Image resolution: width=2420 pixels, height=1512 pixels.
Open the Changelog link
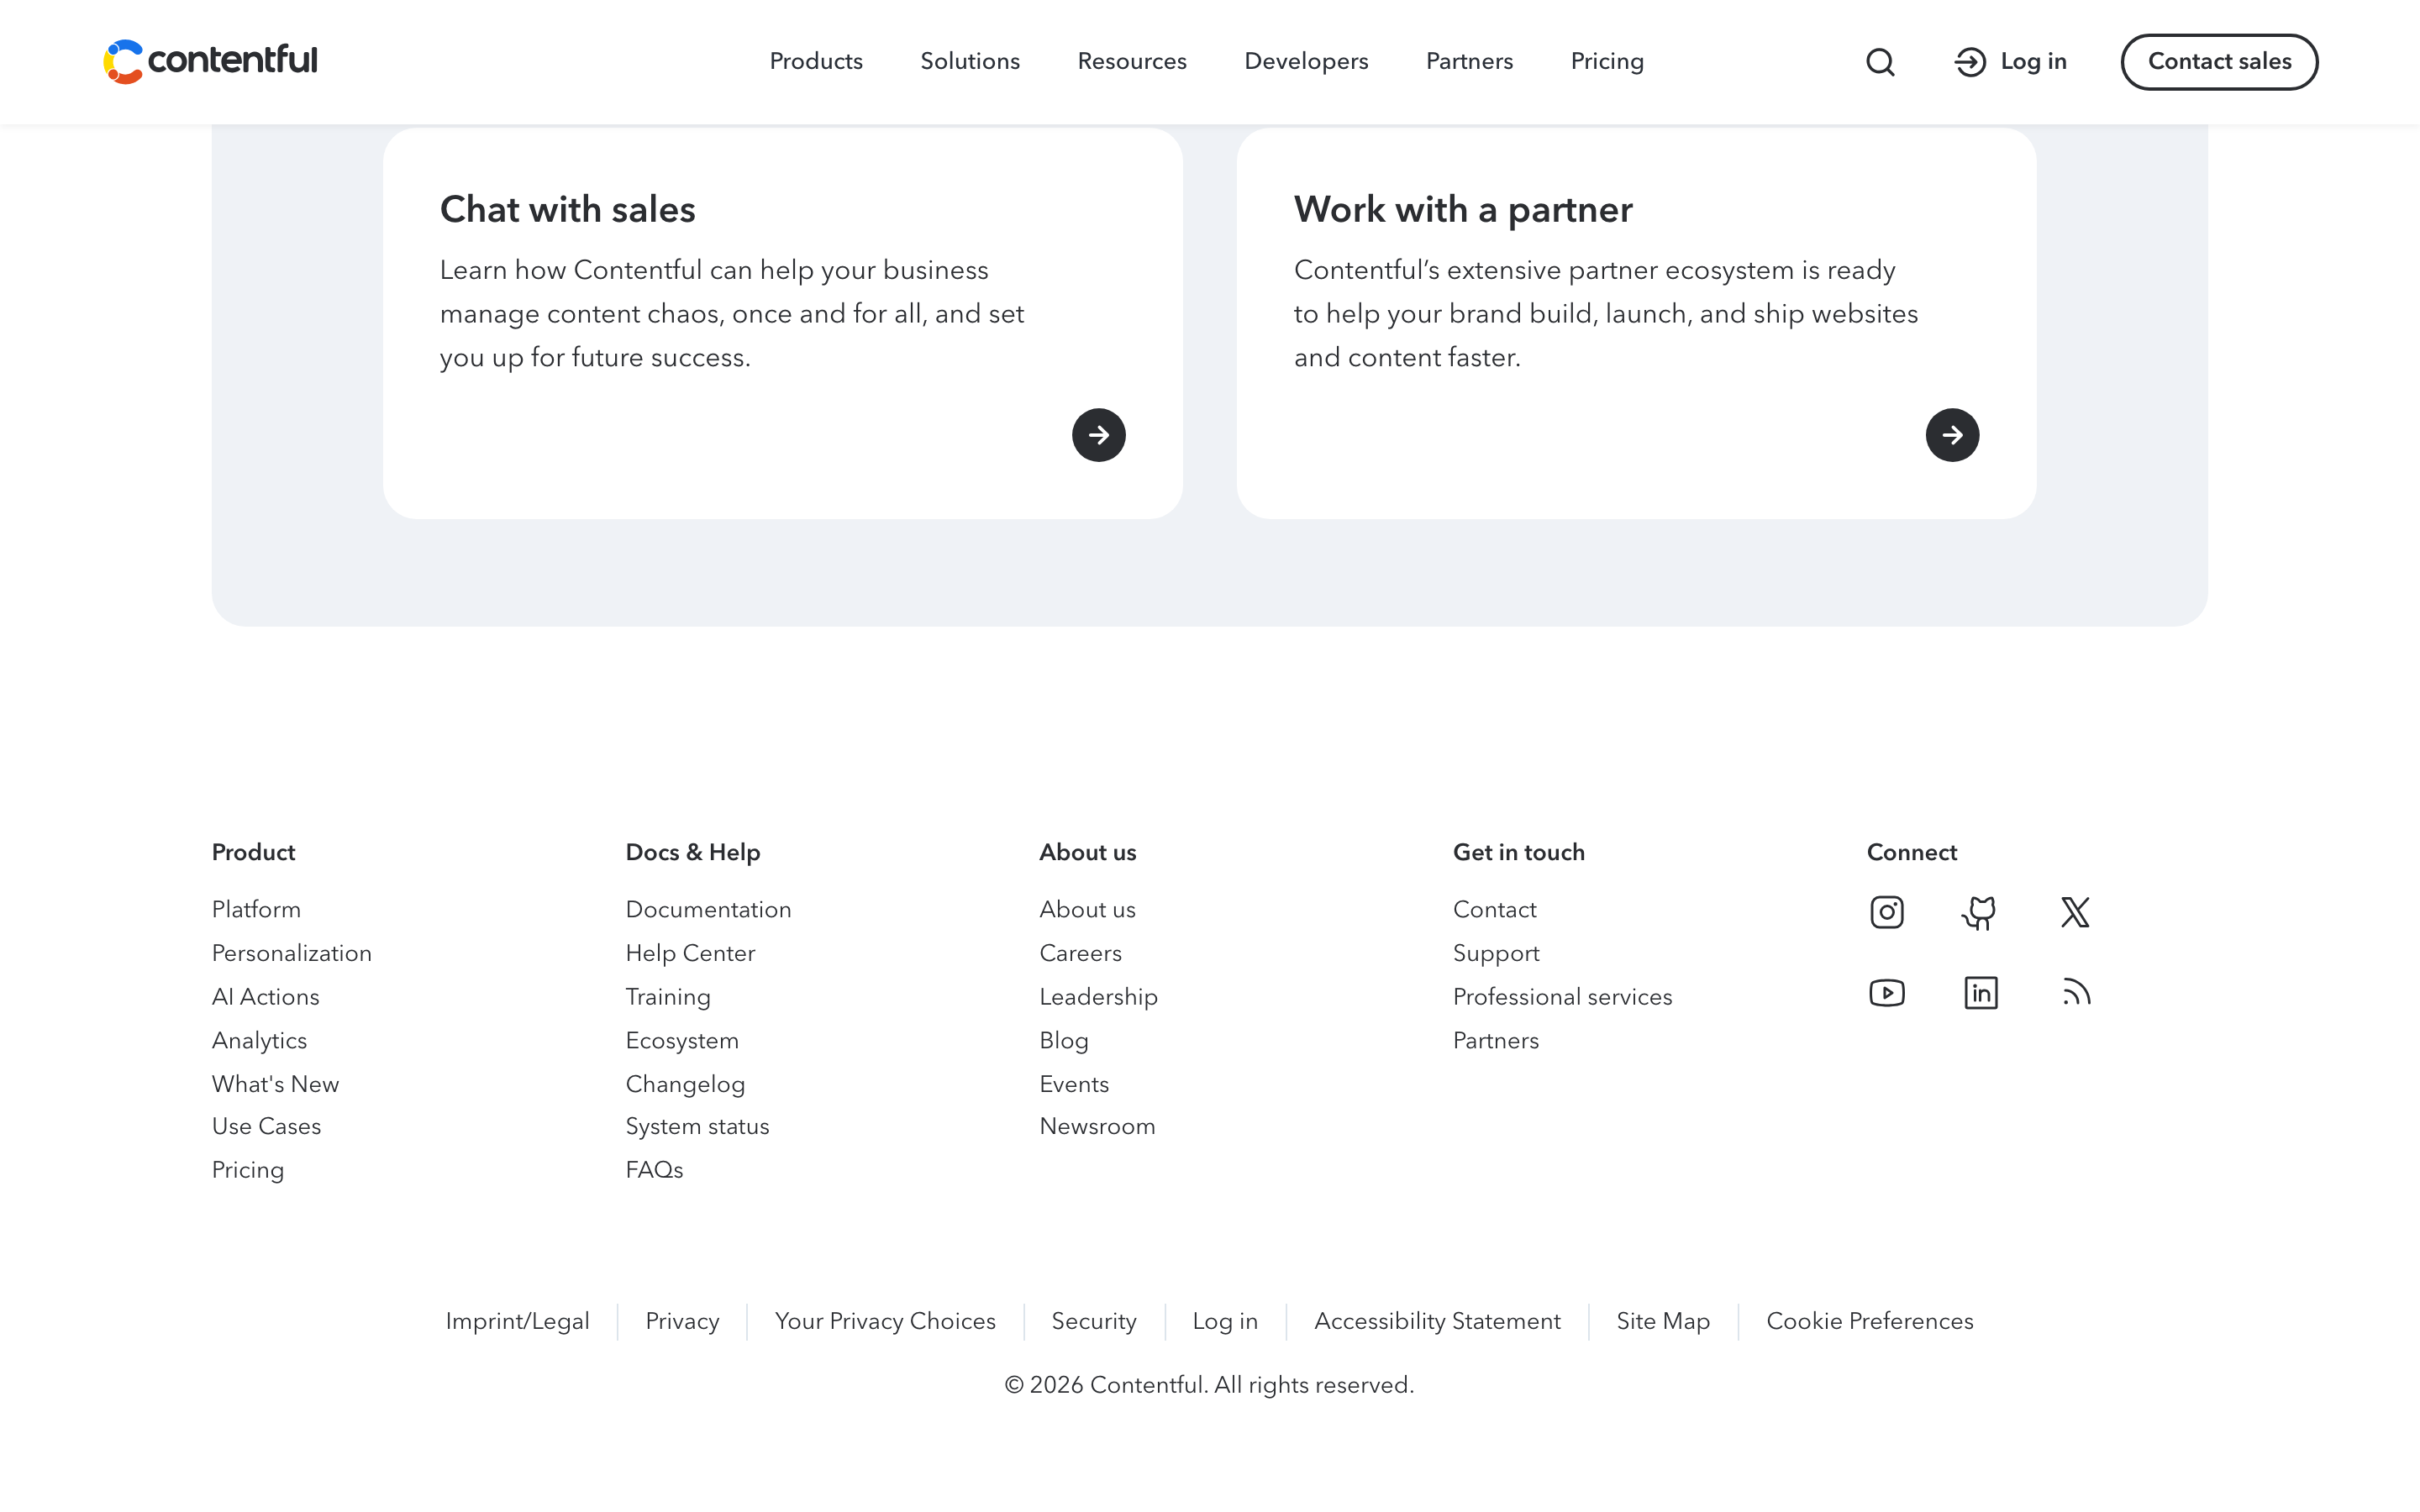[685, 1085]
